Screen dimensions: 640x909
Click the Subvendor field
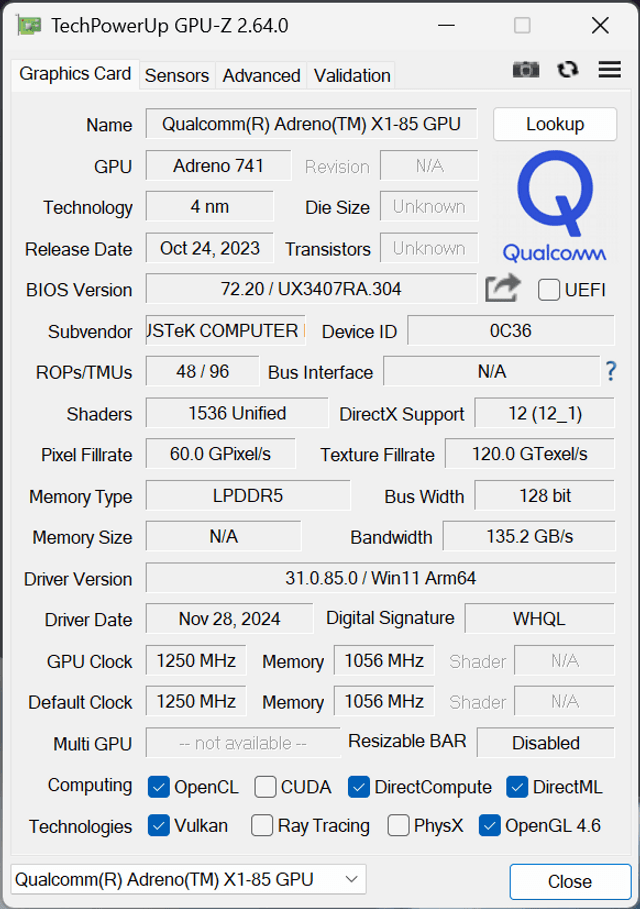pyautogui.click(x=226, y=330)
